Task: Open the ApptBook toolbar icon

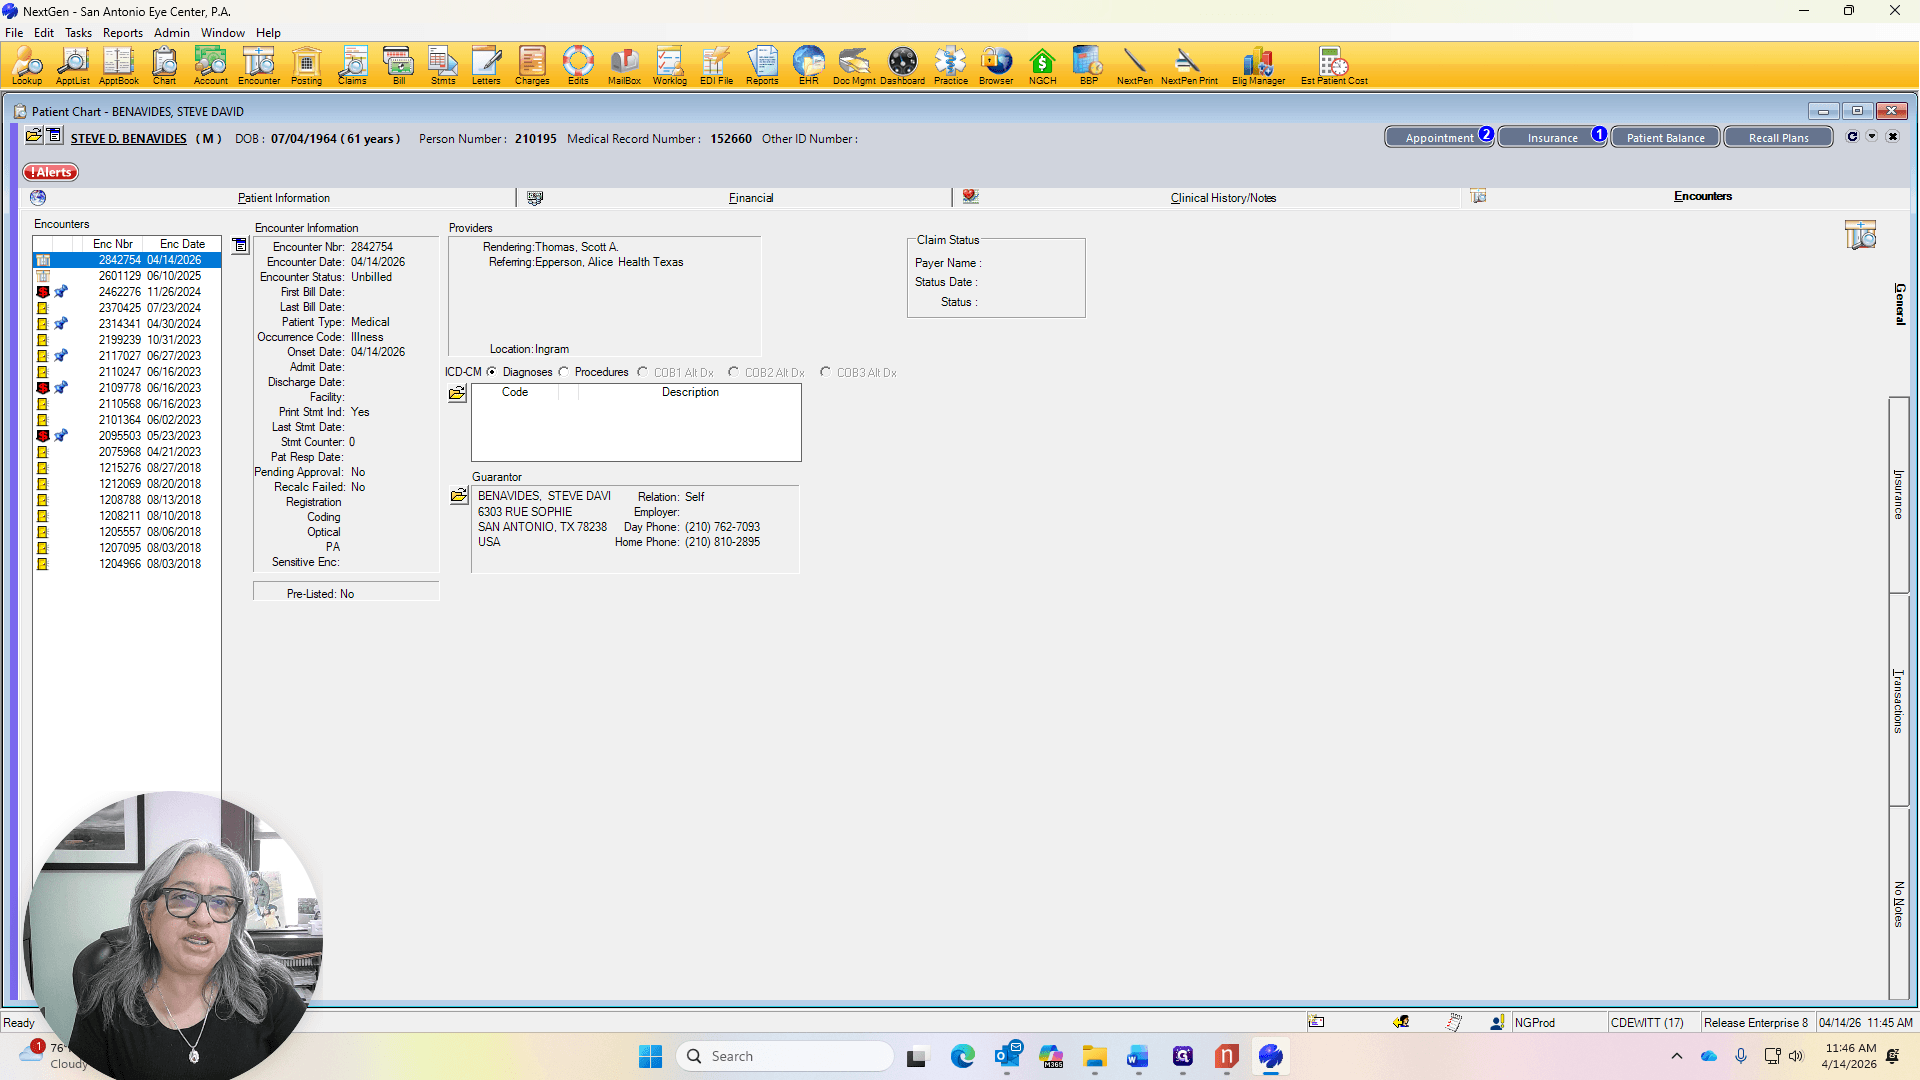Action: [x=118, y=65]
